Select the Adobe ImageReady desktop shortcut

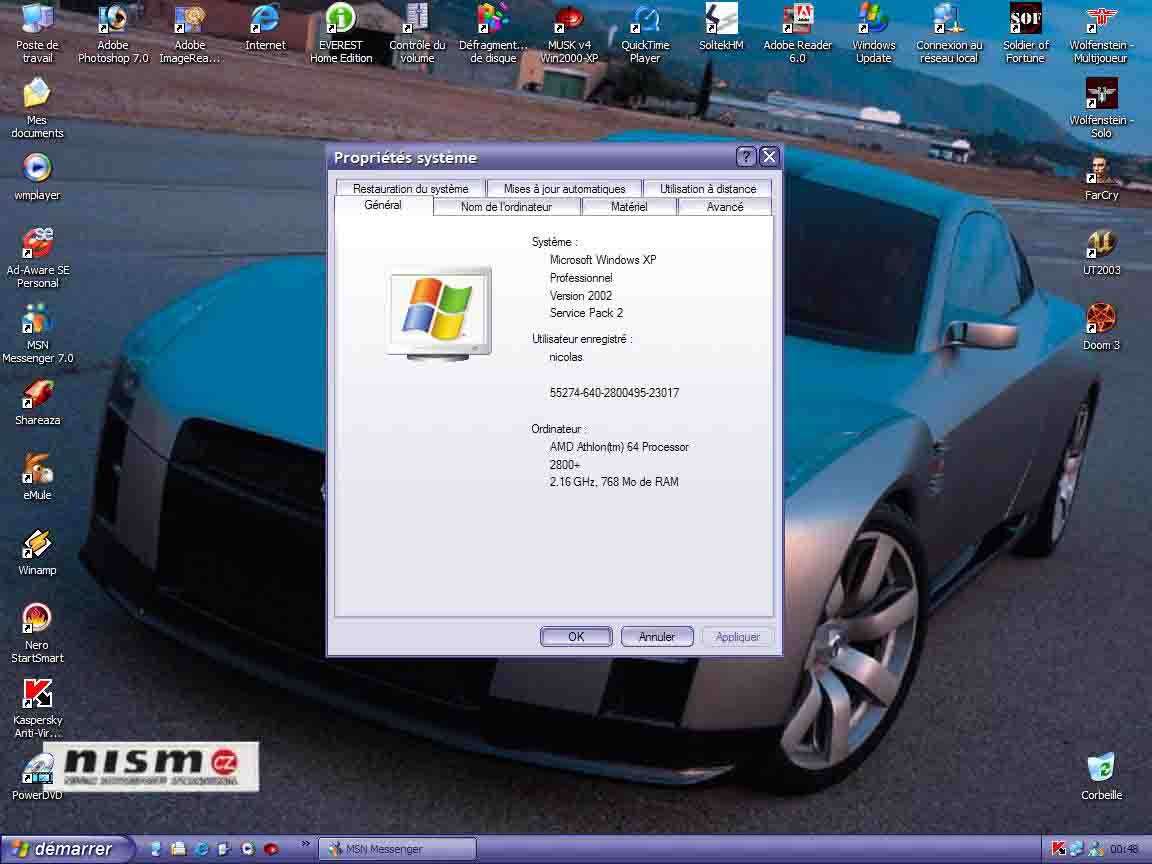pos(190,33)
